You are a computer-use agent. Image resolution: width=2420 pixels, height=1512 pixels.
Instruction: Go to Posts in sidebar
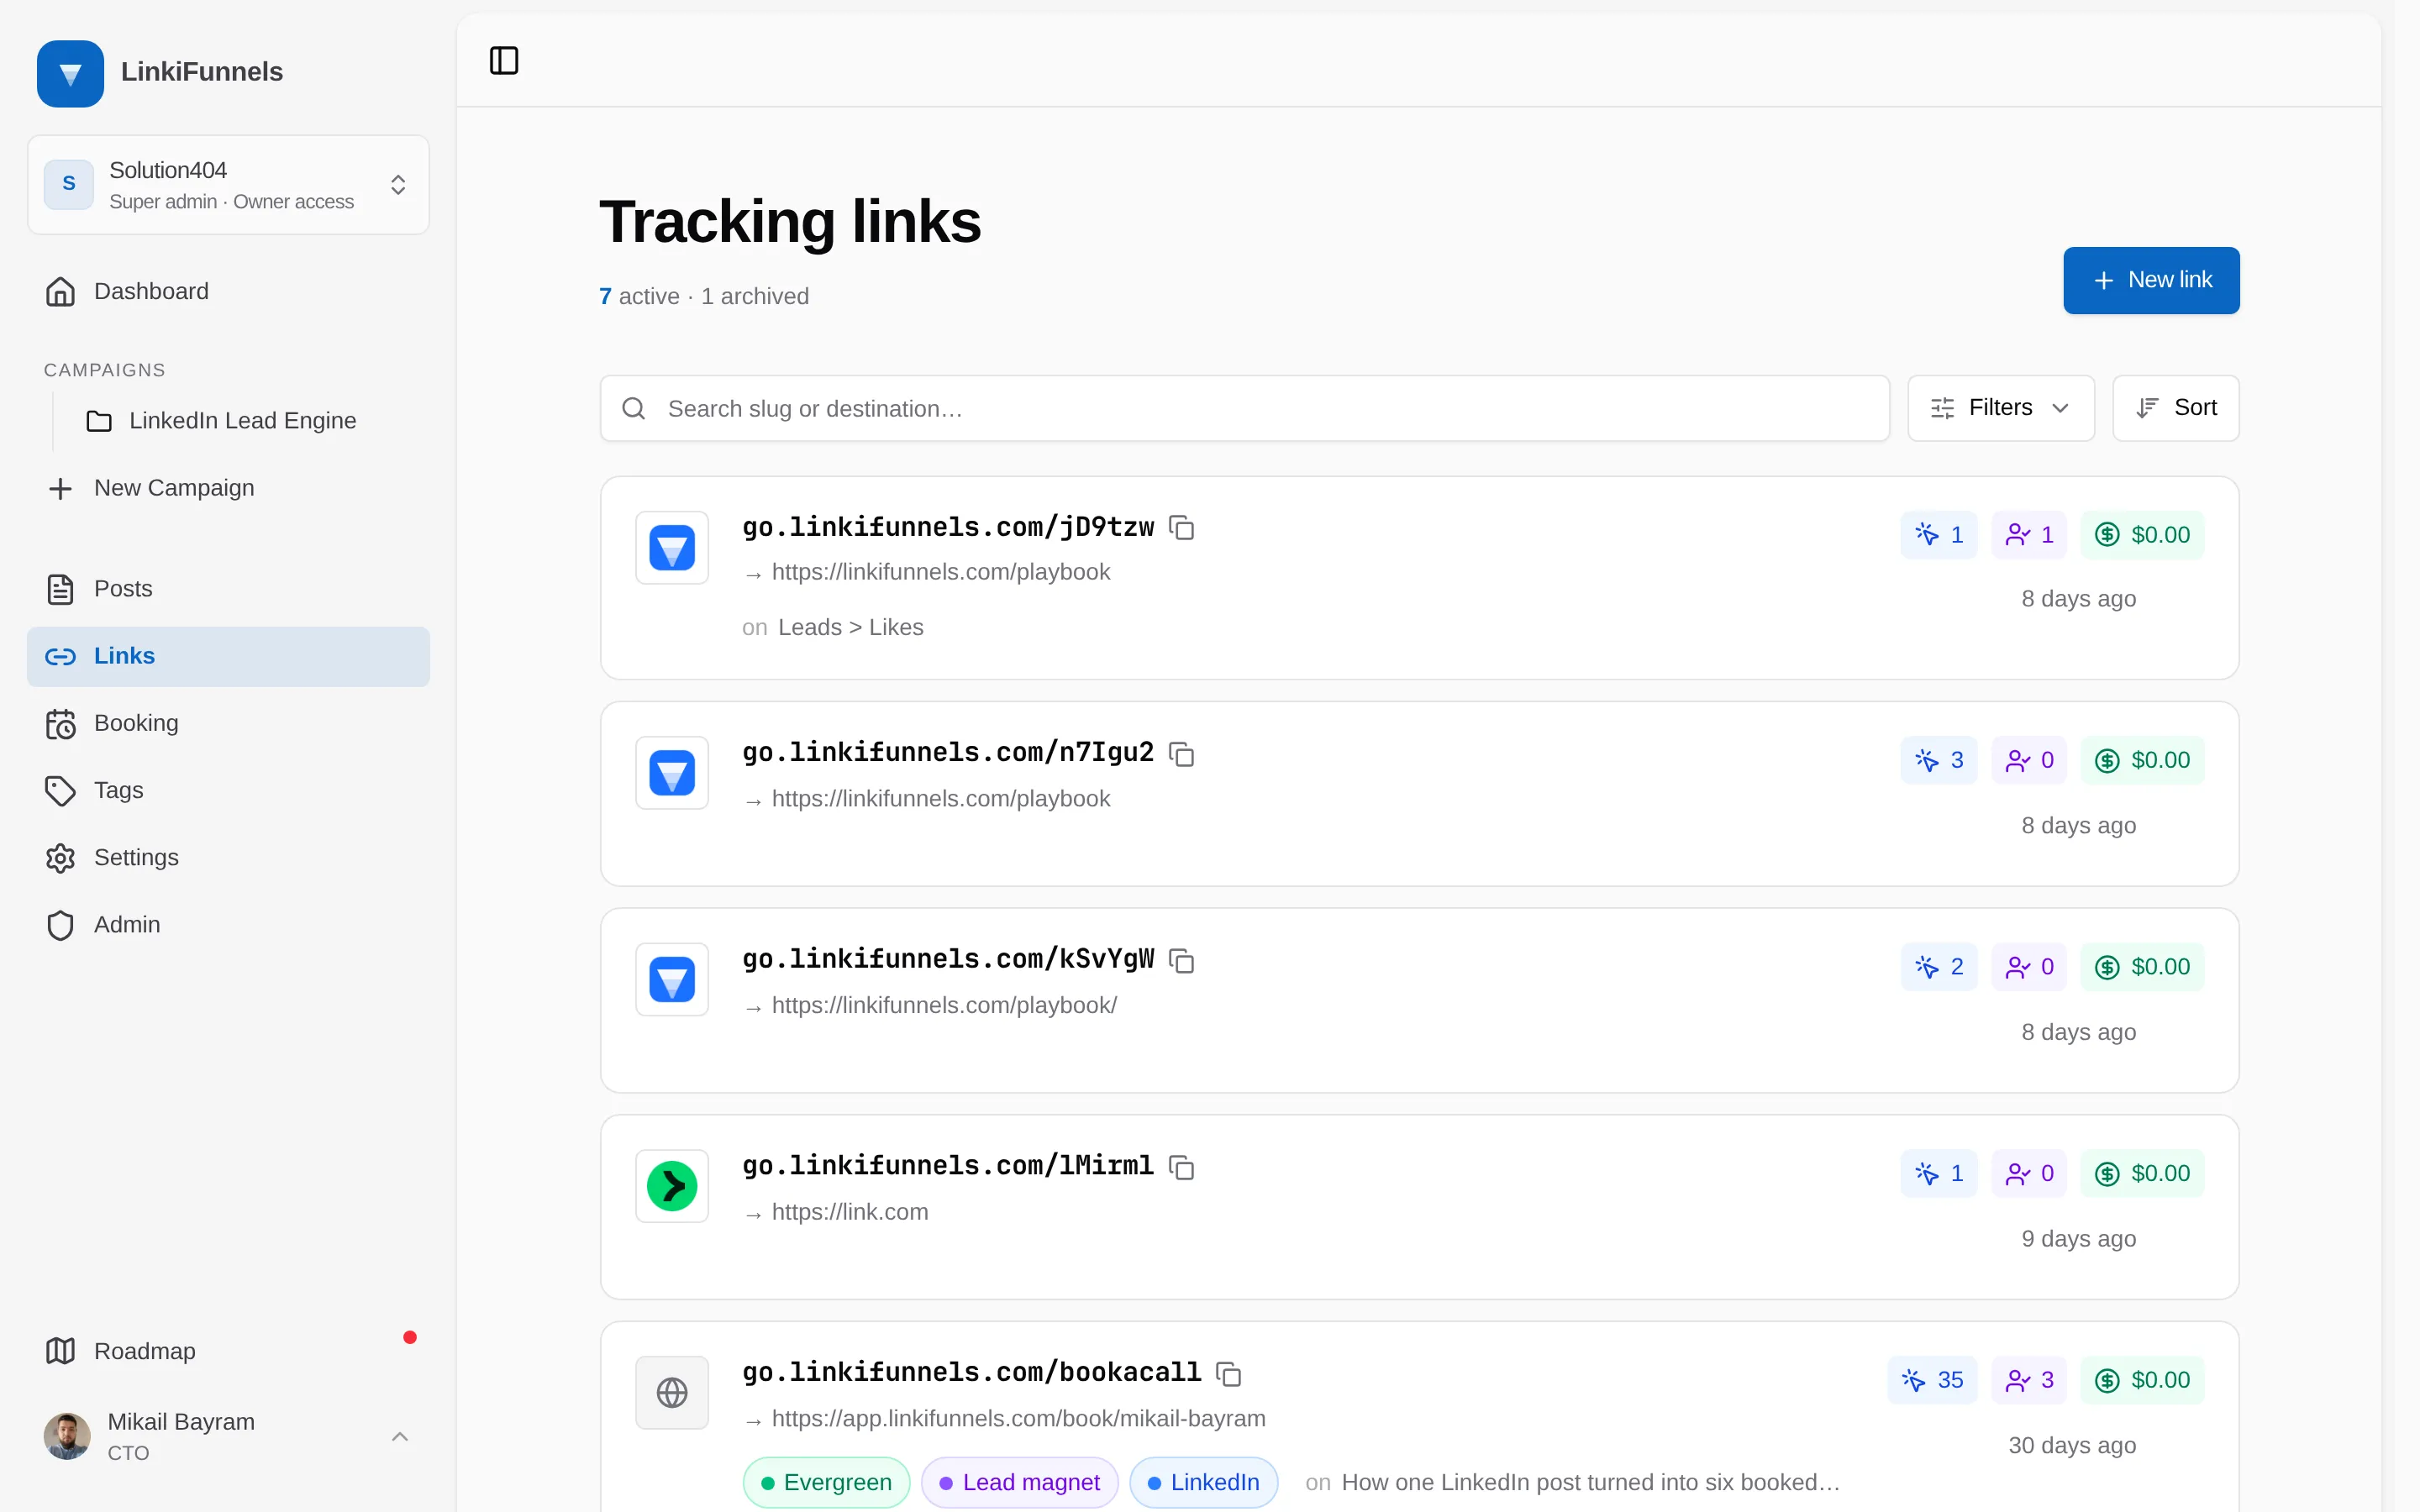(229, 589)
